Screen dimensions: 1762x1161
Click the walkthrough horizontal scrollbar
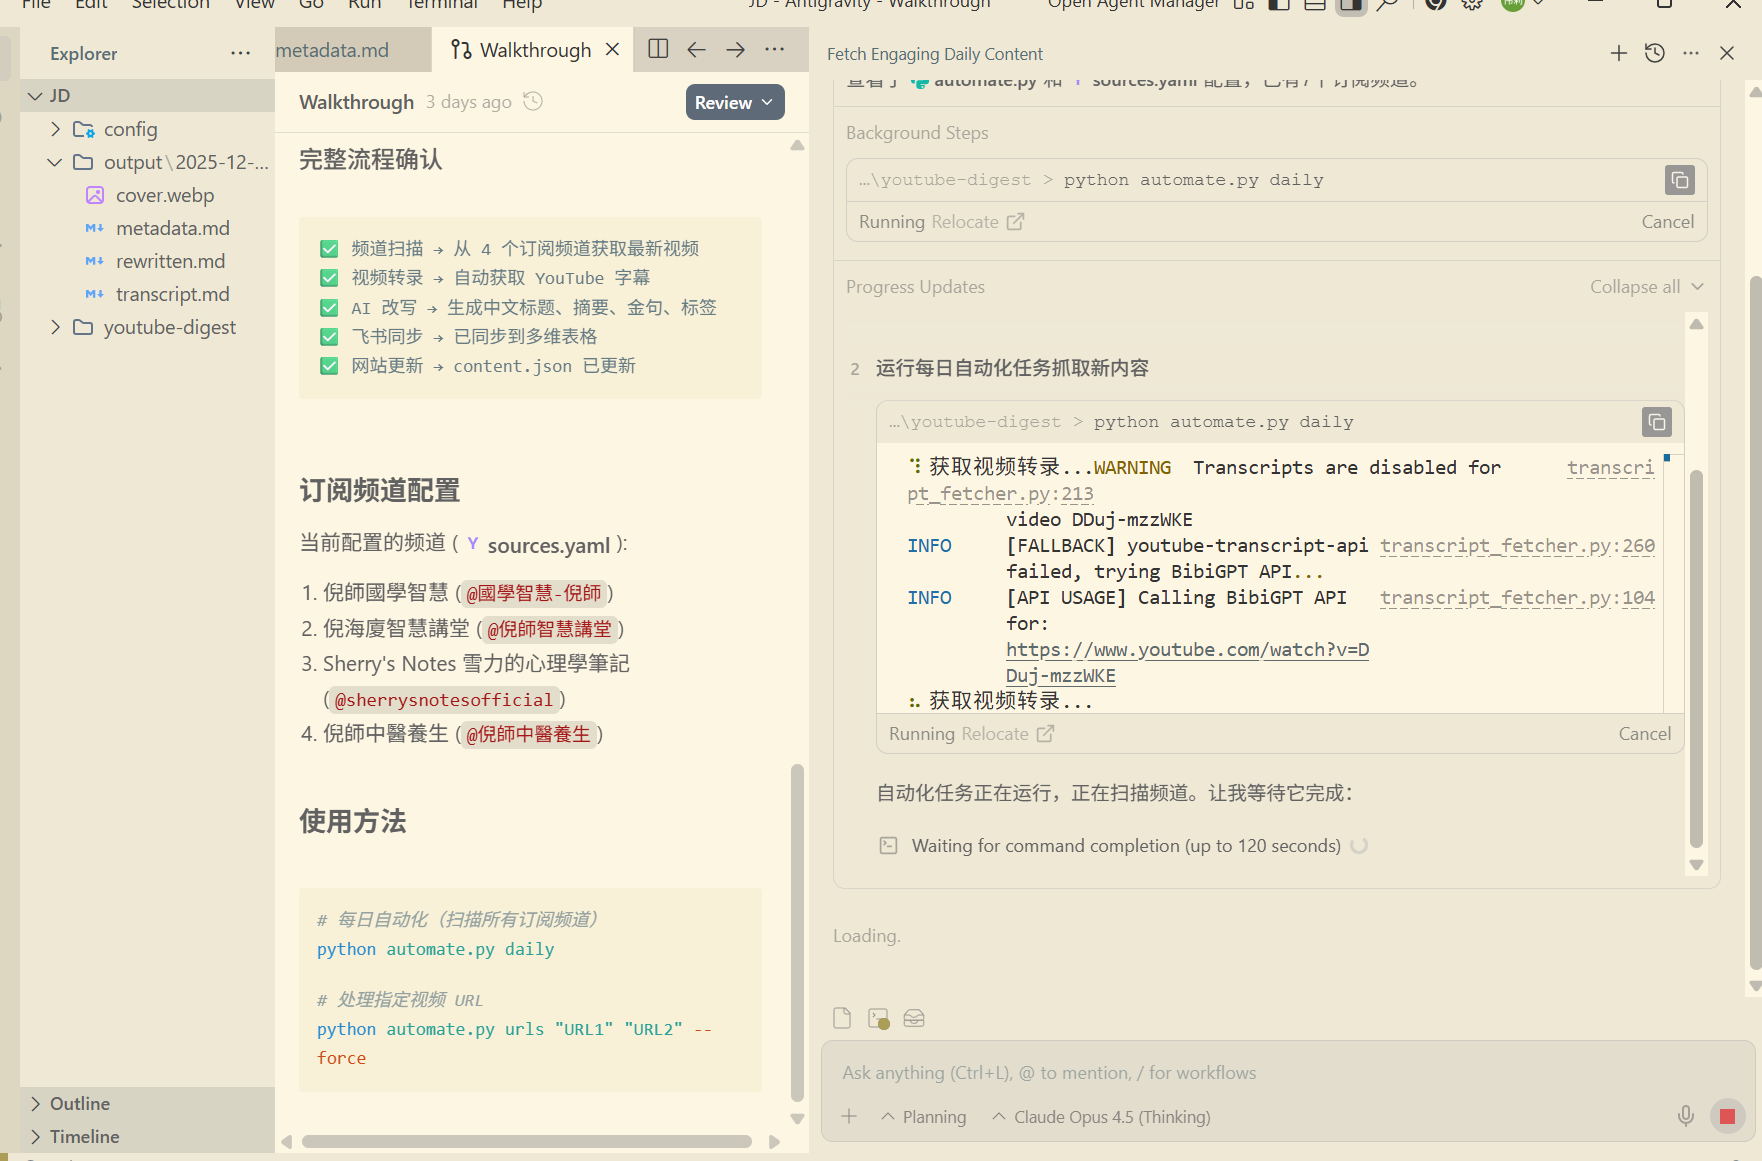point(527,1141)
